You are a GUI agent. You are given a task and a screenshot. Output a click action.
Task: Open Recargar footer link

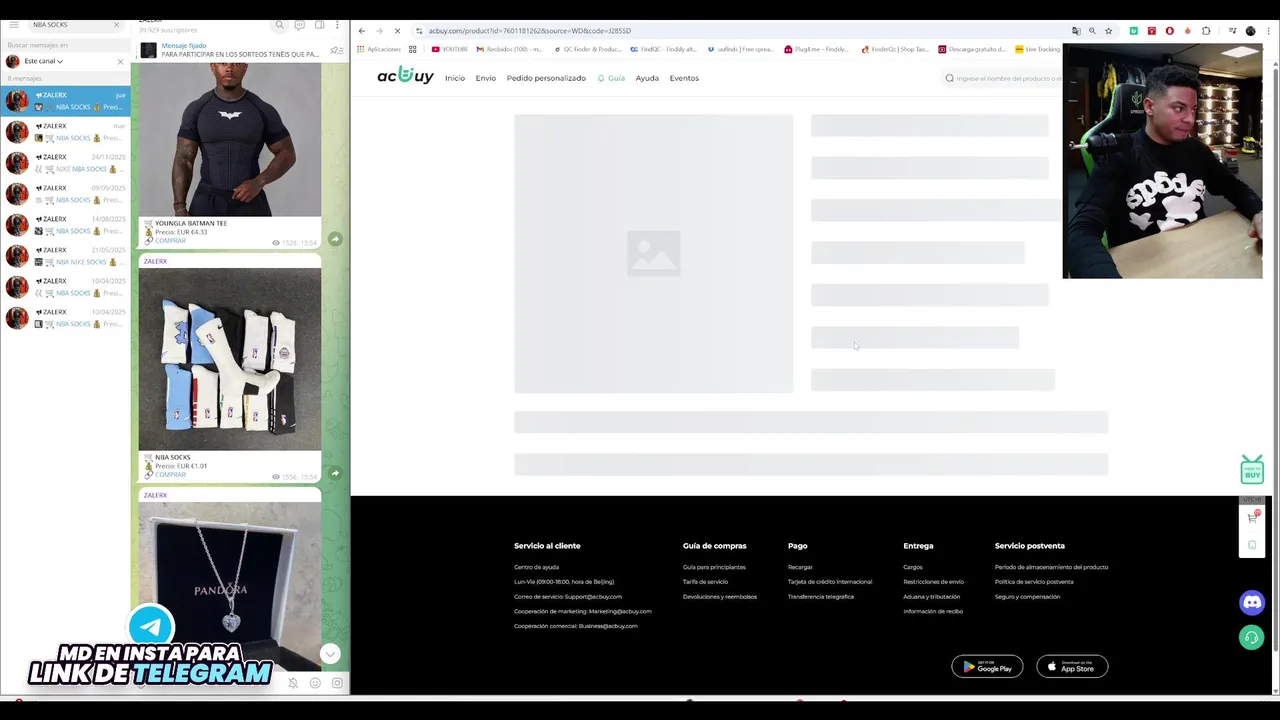[800, 567]
